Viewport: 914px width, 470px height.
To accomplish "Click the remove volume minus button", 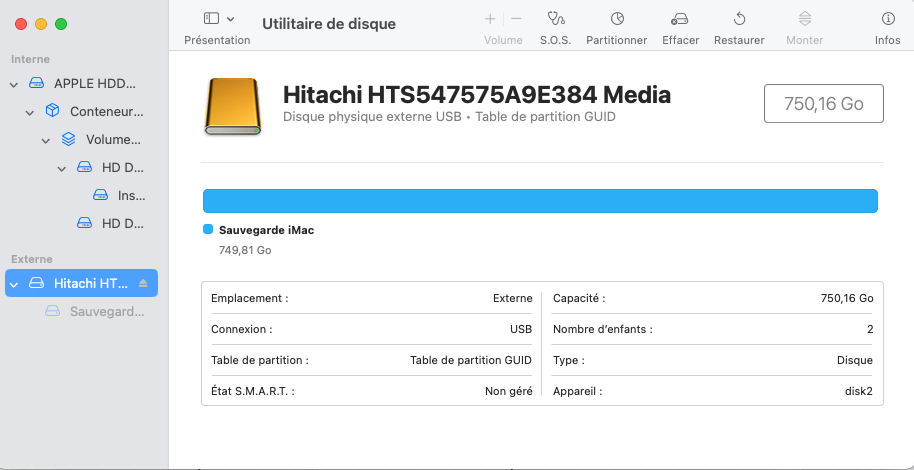I will [x=516, y=19].
